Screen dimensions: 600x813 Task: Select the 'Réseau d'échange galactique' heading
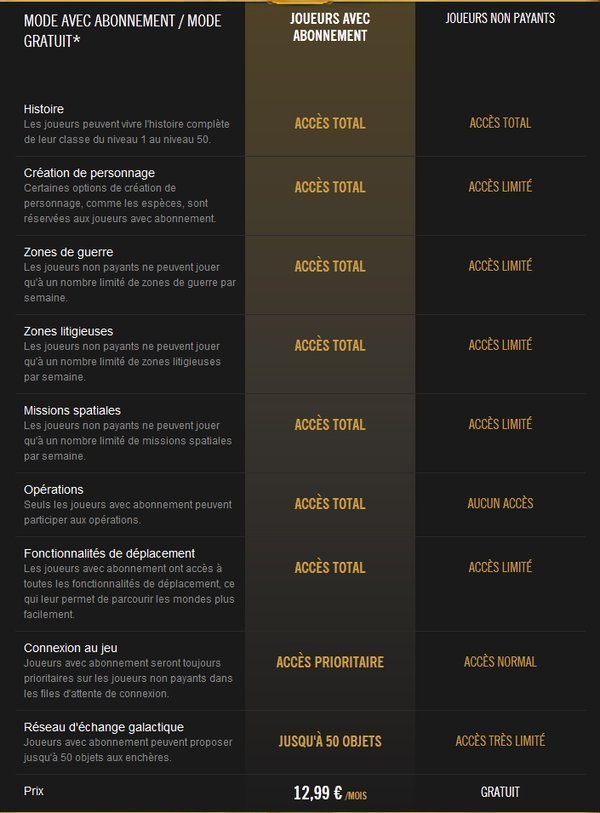(104, 727)
